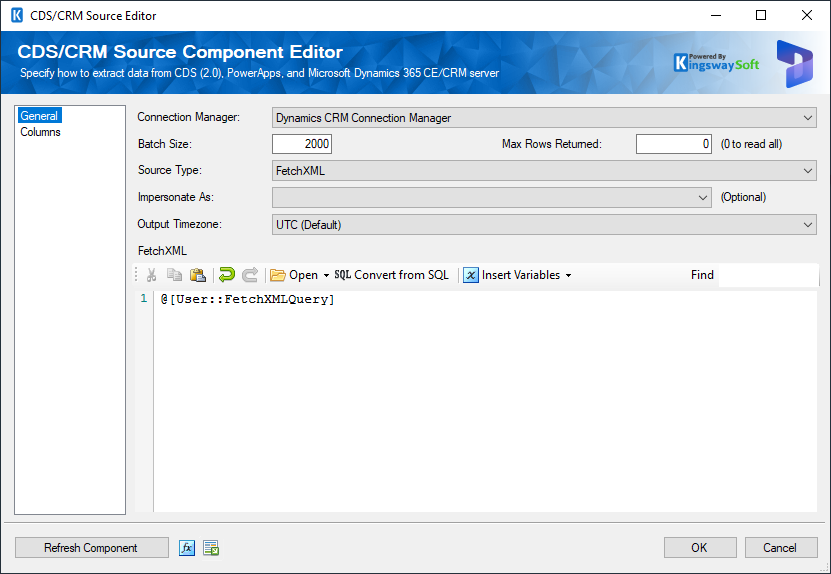Click the app icon in the title bar
This screenshot has height=574, width=831.
pos(17,15)
